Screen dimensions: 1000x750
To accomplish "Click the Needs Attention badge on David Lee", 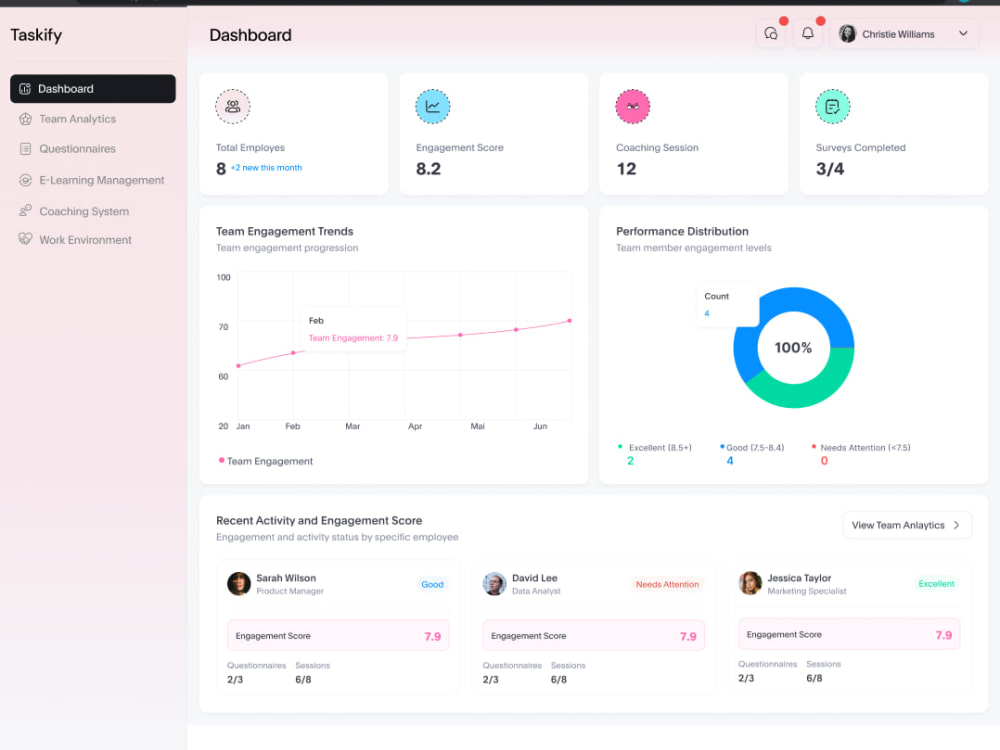I will click(667, 584).
